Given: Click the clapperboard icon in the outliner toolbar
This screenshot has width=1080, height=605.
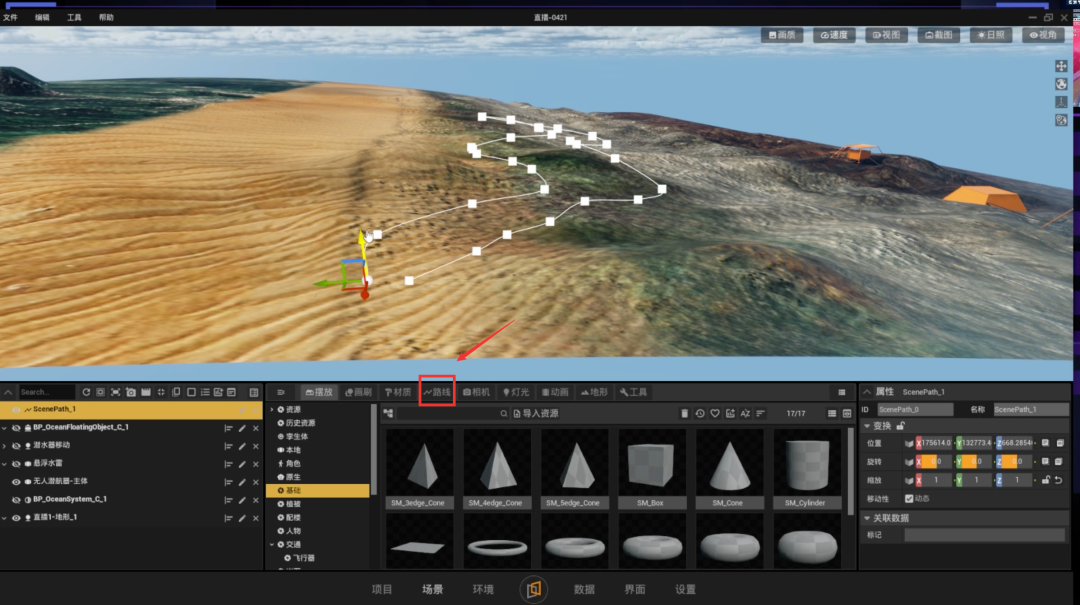Looking at the screenshot, I should pos(146,392).
